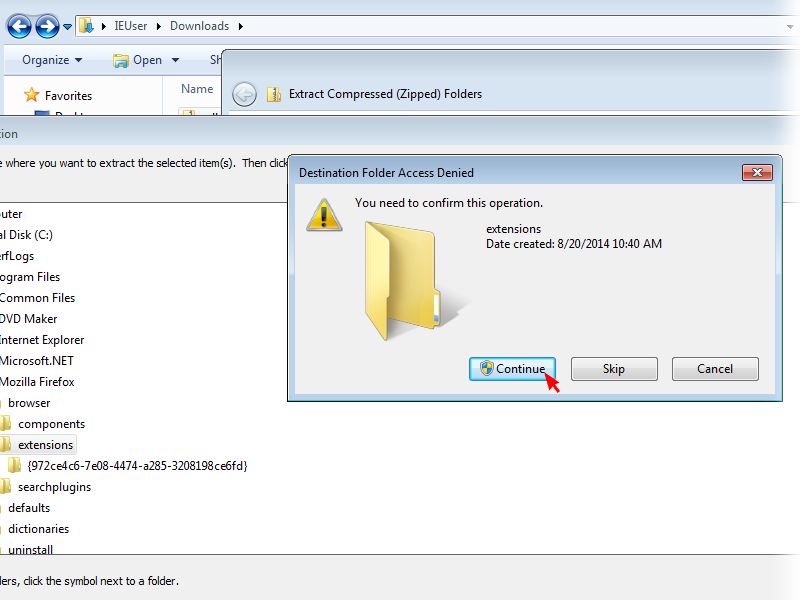
Task: Go forward with the blue forward arrow
Action: tap(47, 26)
